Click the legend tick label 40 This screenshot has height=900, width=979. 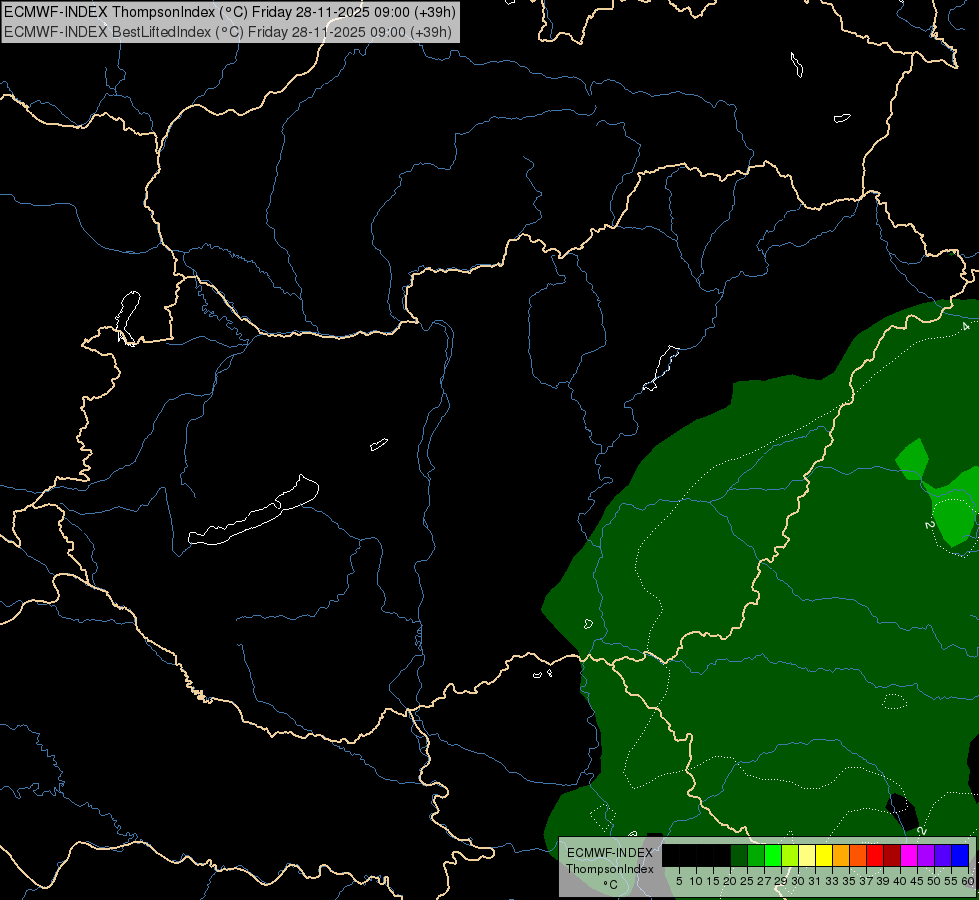(x=900, y=881)
